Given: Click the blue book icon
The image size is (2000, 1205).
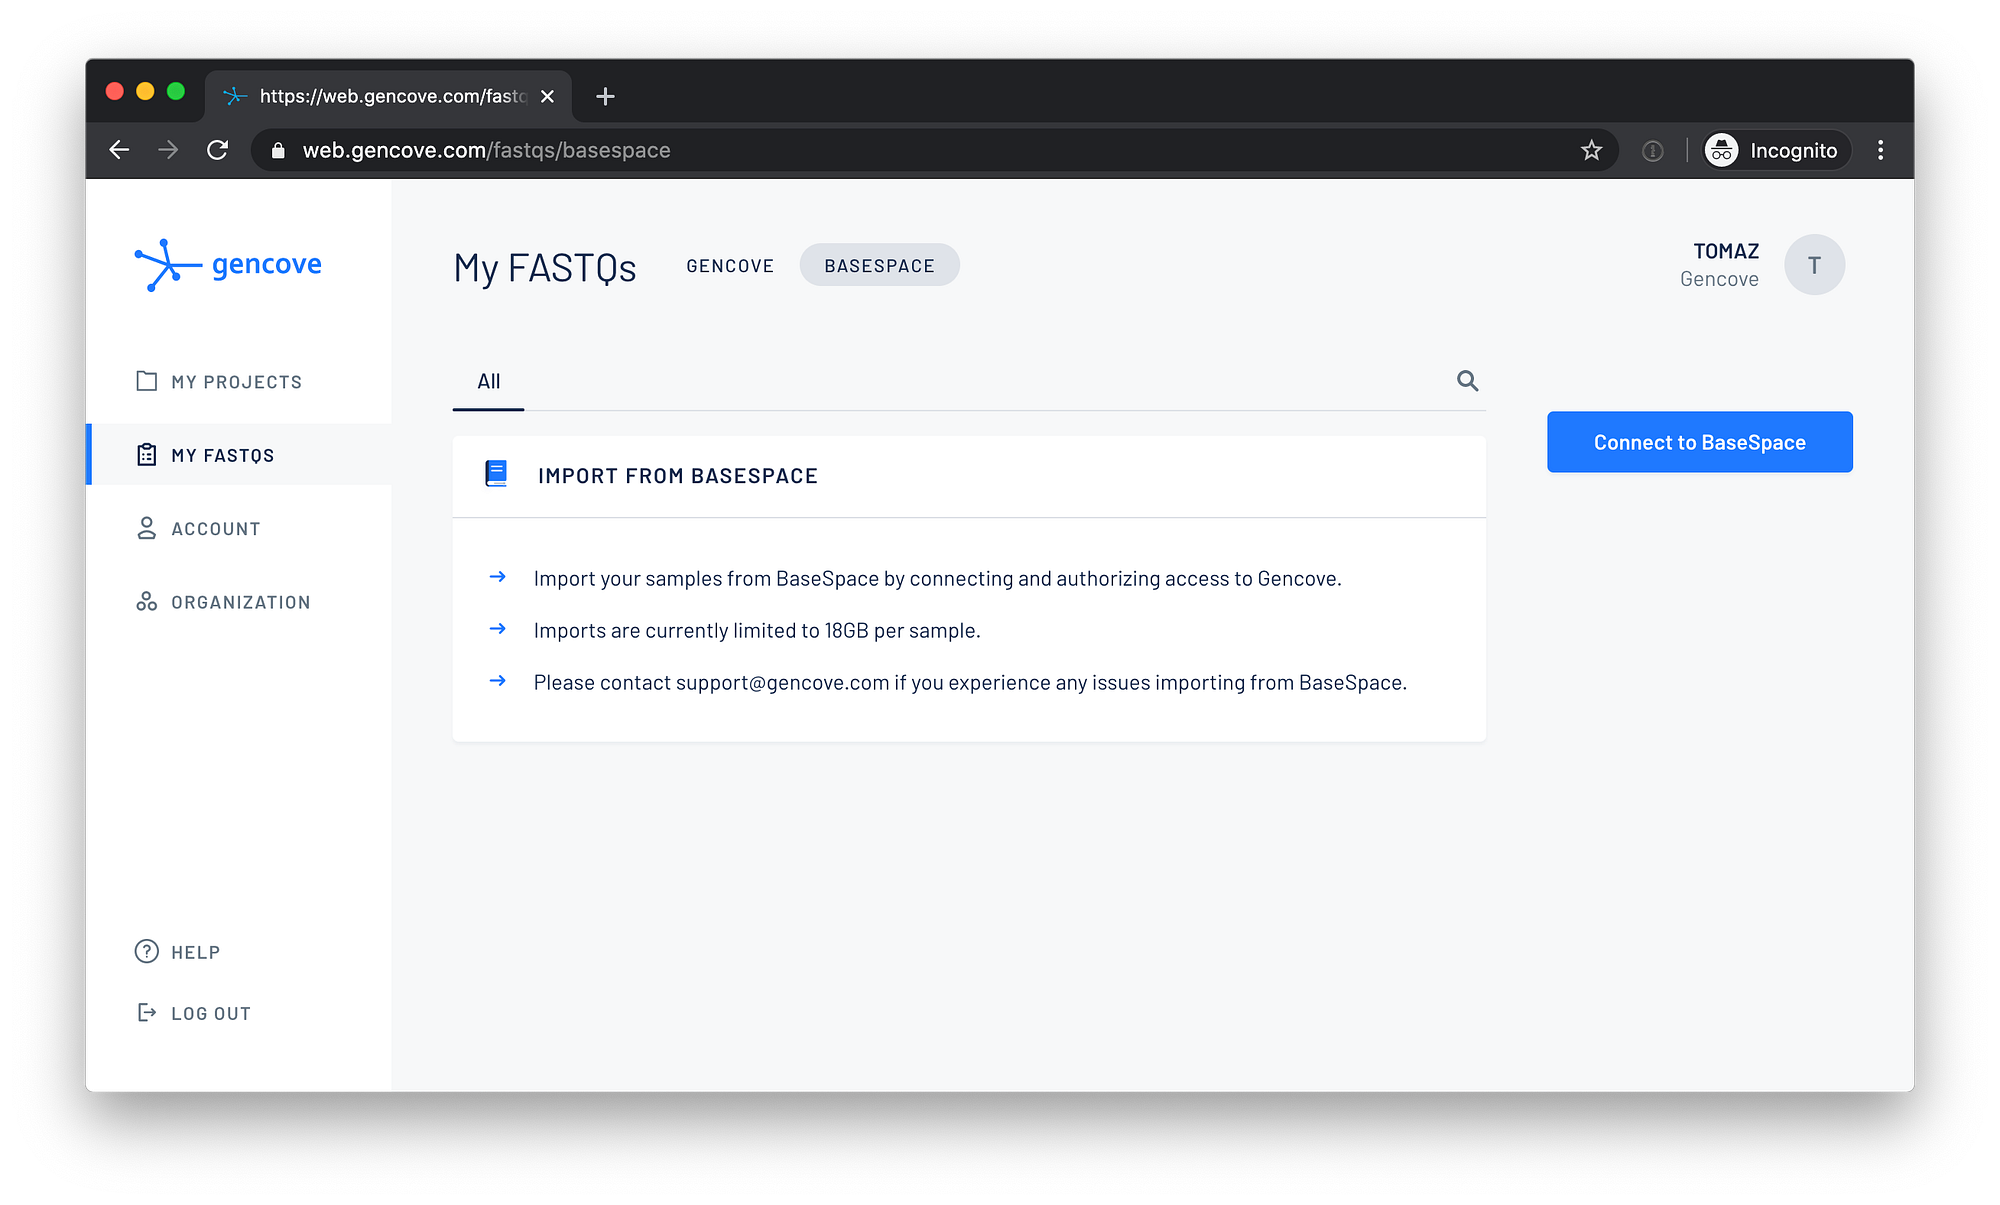Looking at the screenshot, I should coord(496,474).
